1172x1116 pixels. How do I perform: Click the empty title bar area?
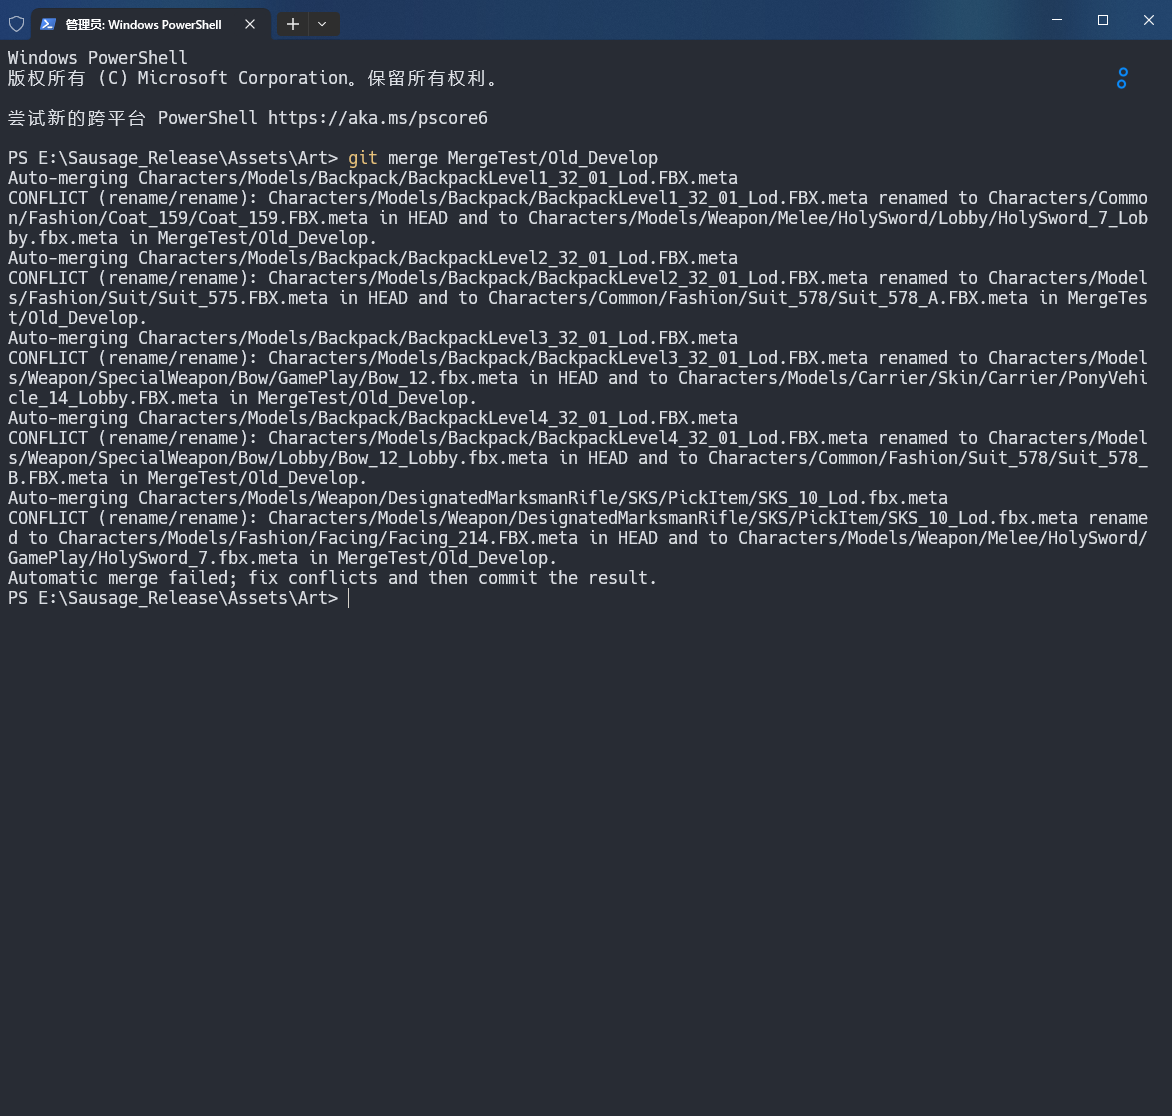click(x=680, y=20)
